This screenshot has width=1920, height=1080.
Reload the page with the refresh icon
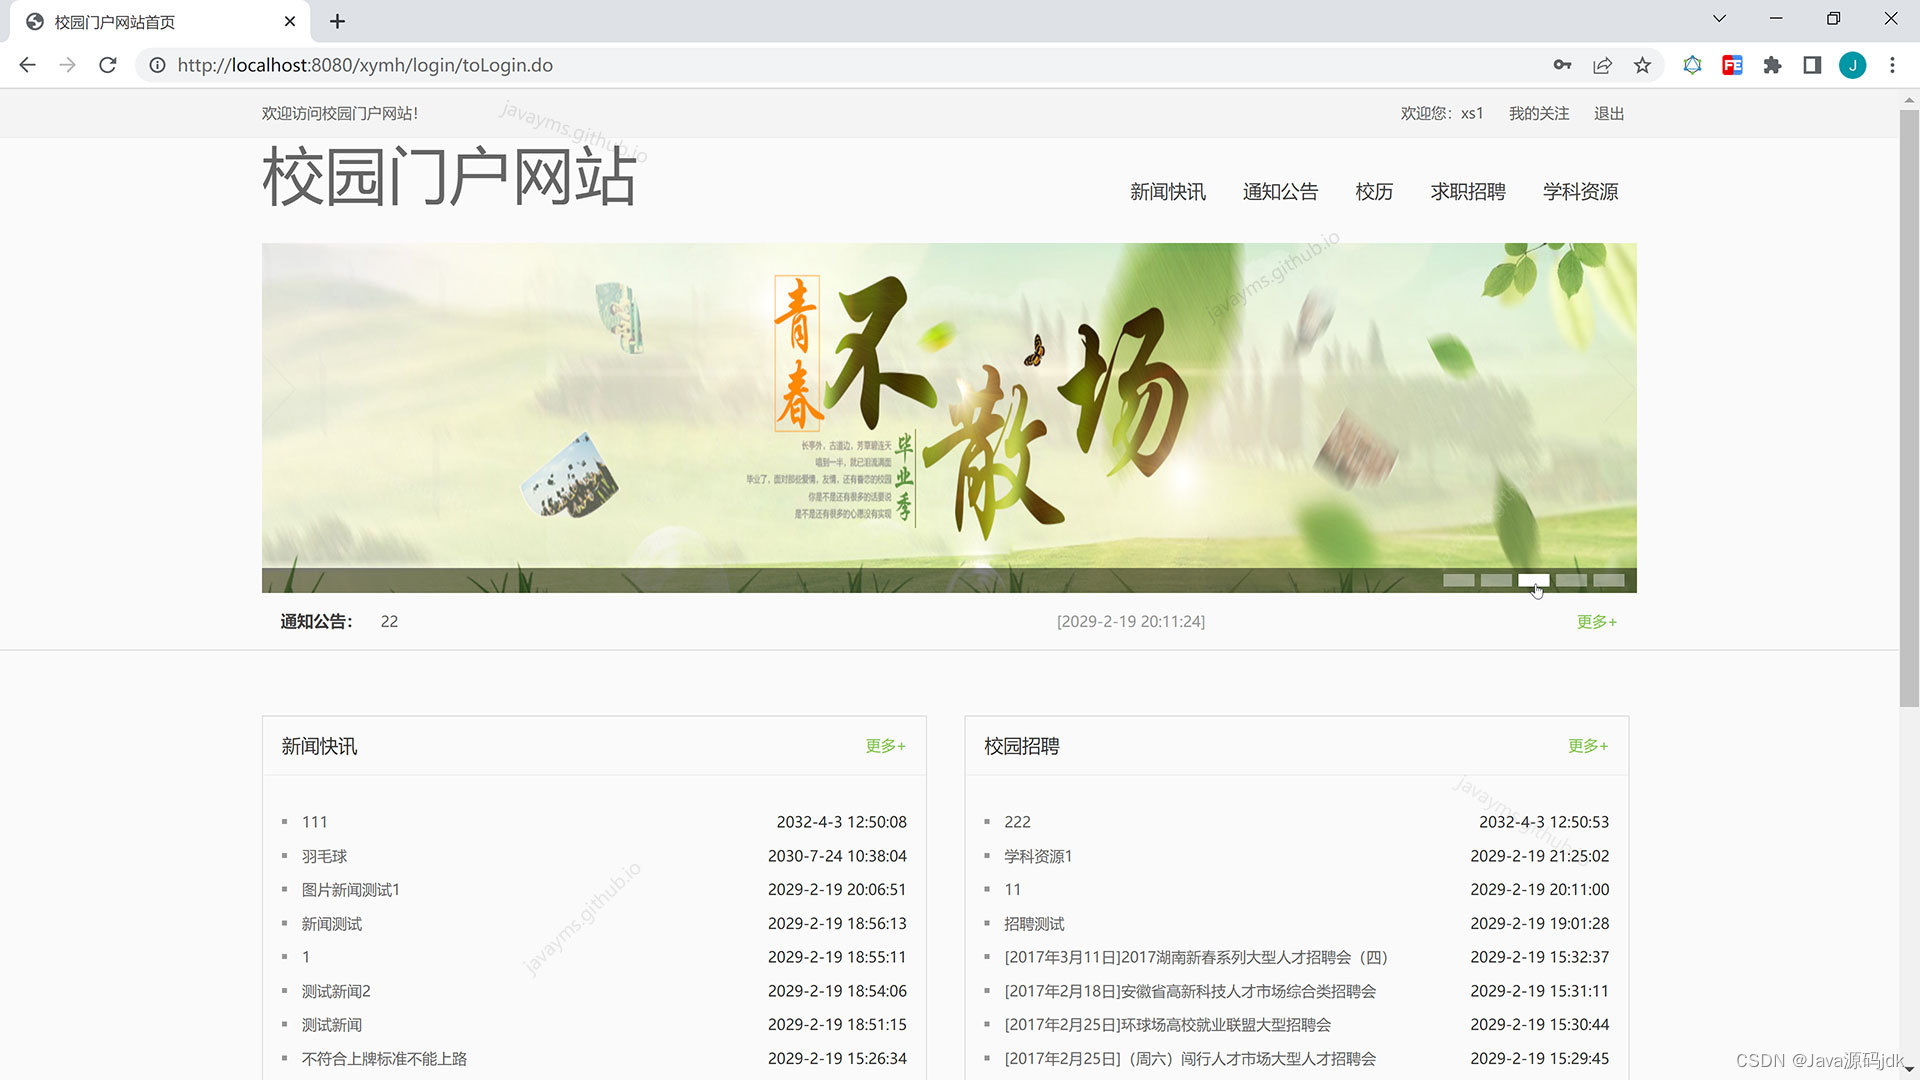coord(108,65)
